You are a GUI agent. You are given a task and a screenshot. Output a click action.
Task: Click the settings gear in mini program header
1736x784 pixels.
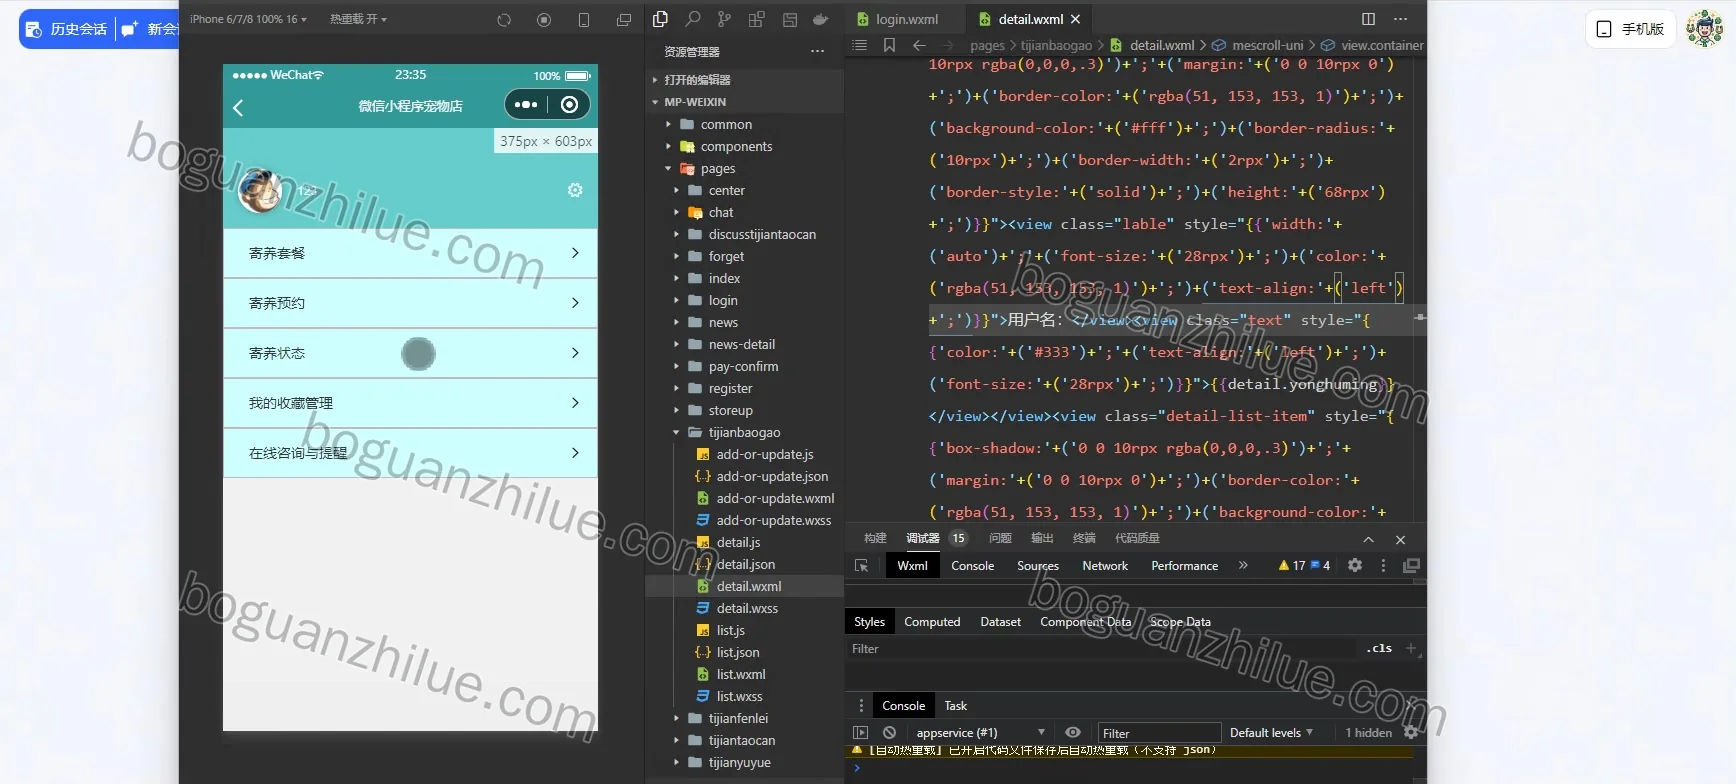click(575, 190)
